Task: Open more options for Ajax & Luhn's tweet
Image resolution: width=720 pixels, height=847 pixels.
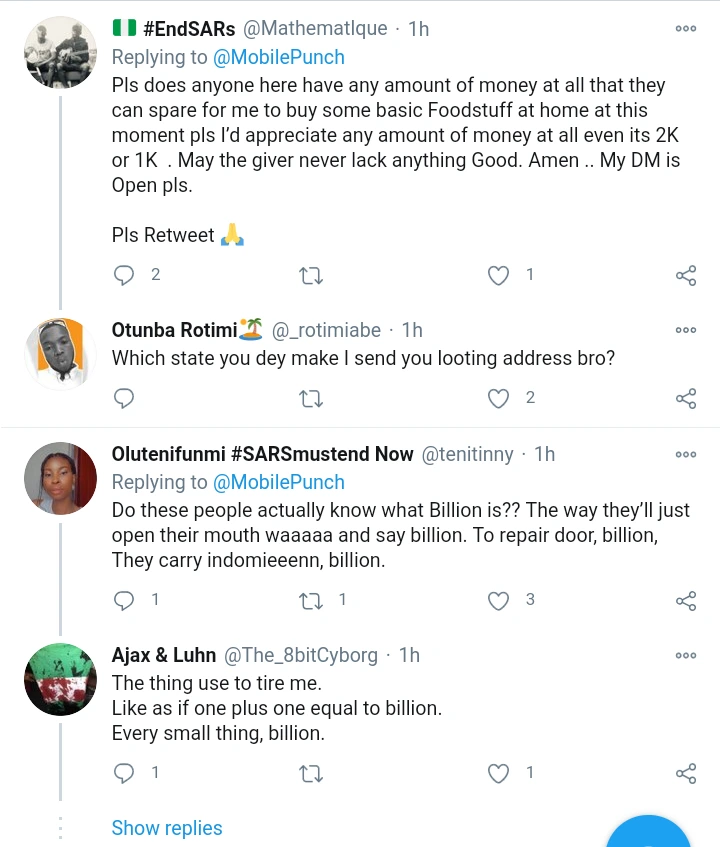Action: [x=686, y=655]
